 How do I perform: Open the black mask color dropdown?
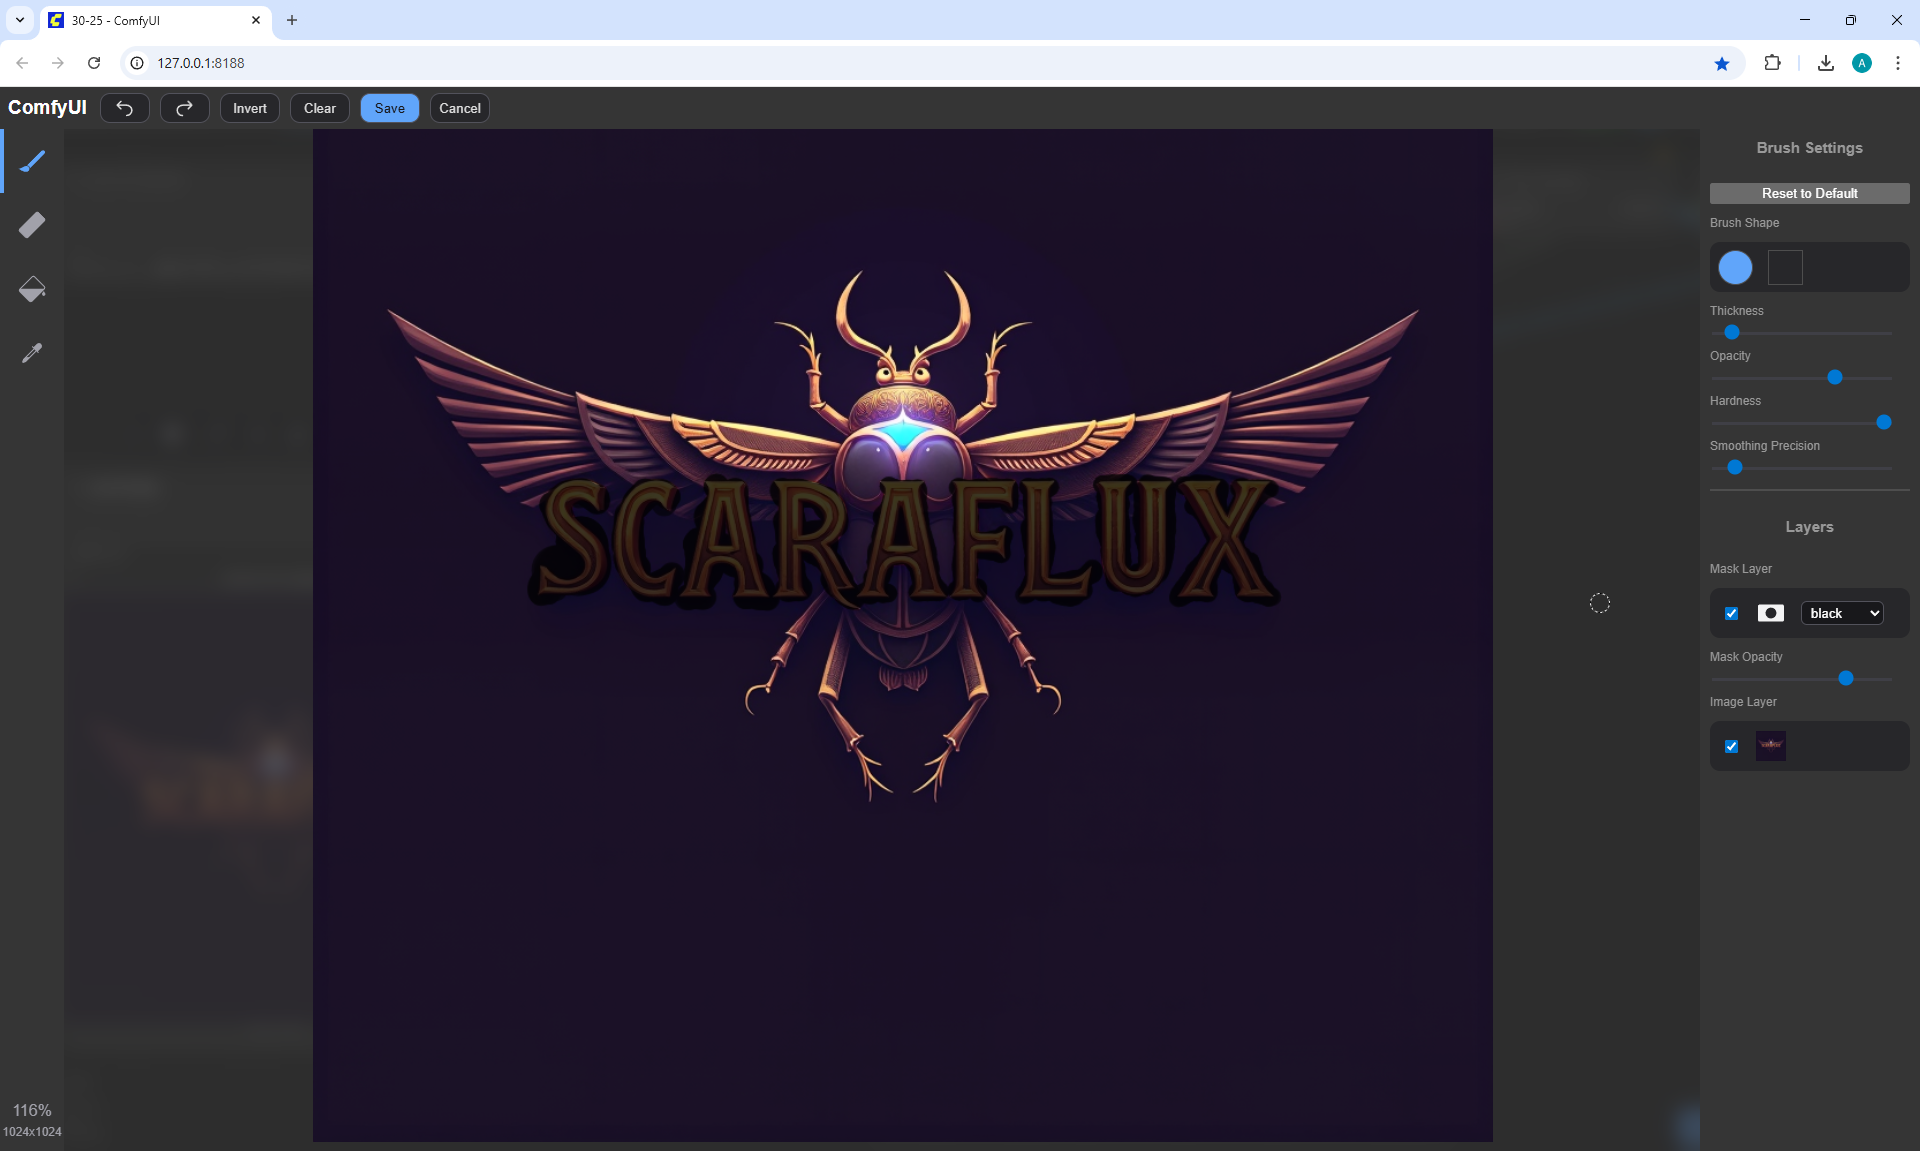[x=1842, y=613]
